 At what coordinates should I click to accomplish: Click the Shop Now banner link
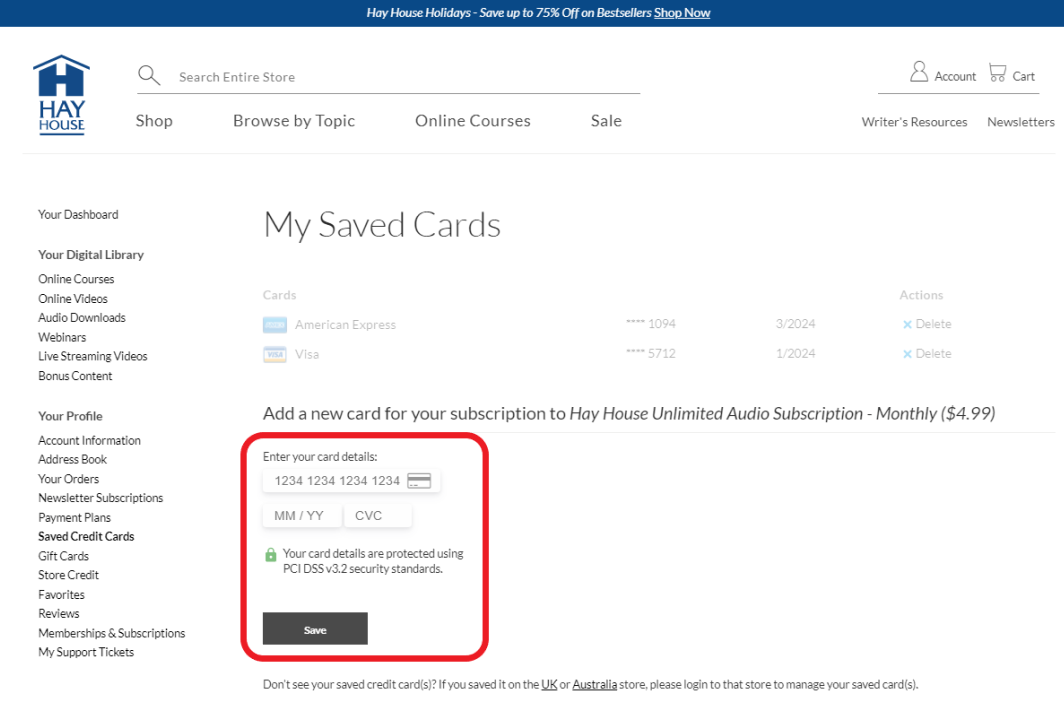(682, 13)
